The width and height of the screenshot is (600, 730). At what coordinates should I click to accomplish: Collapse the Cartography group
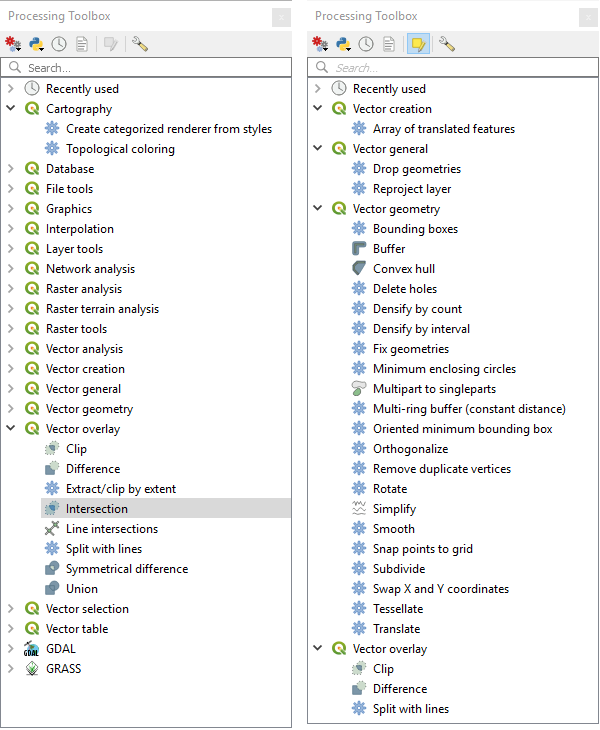coord(11,109)
